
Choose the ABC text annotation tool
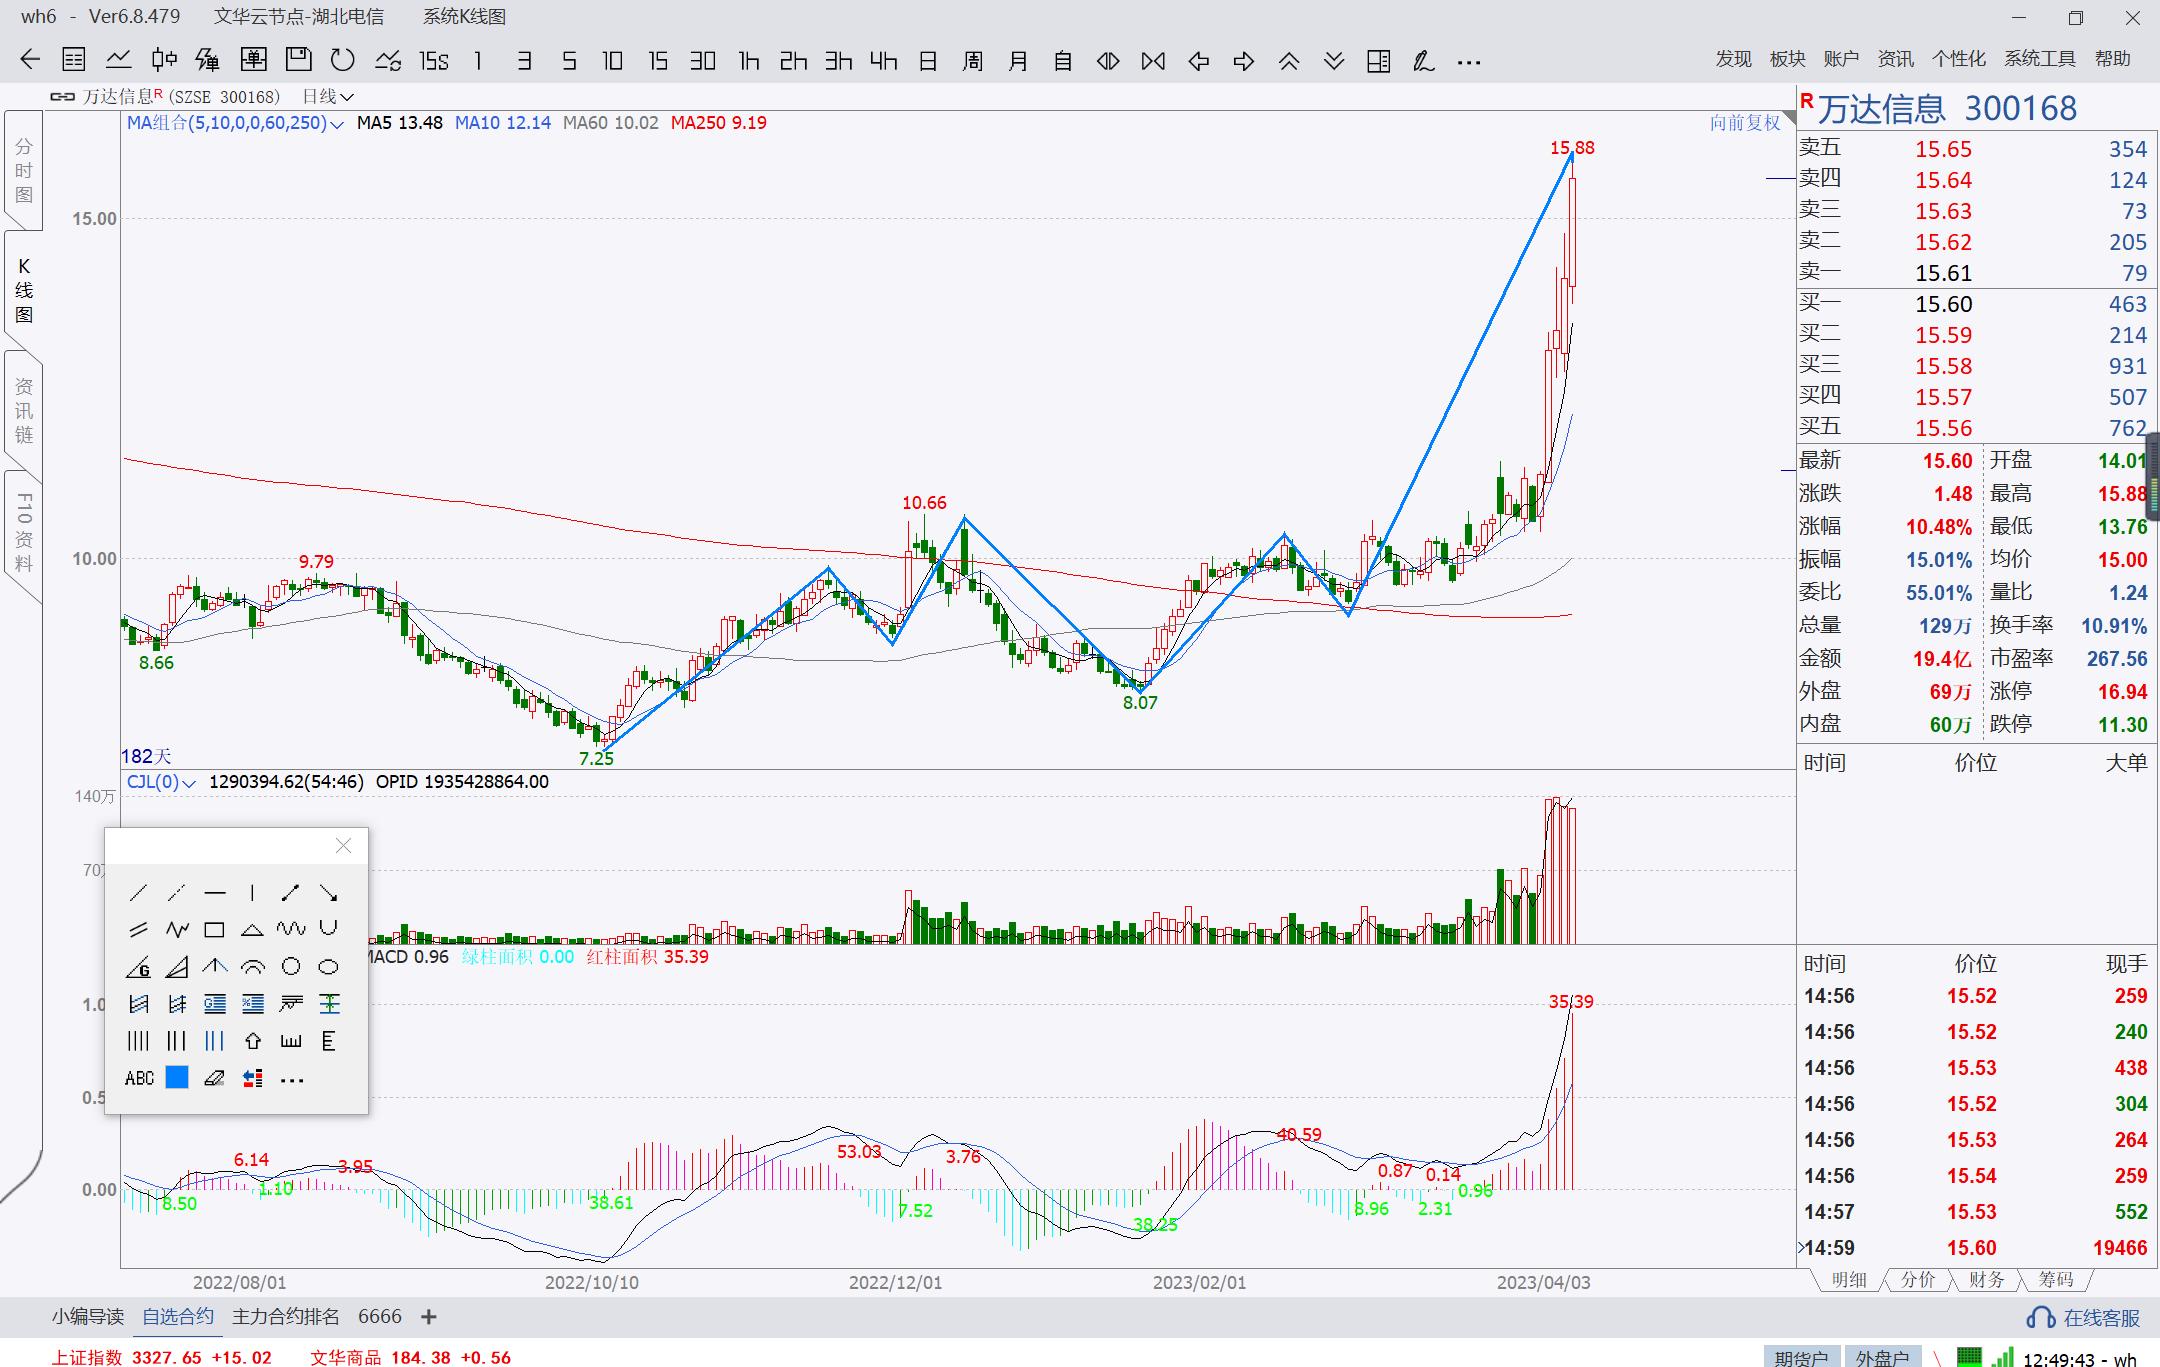pyautogui.click(x=139, y=1078)
